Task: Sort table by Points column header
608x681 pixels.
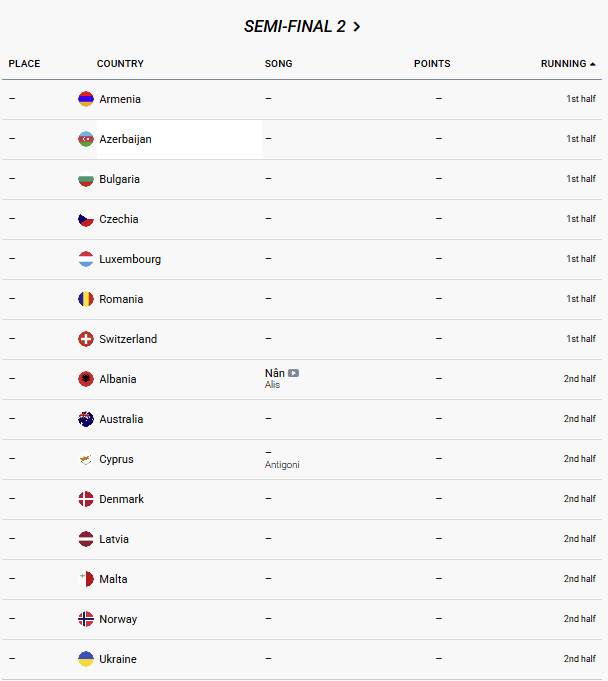Action: 432,64
